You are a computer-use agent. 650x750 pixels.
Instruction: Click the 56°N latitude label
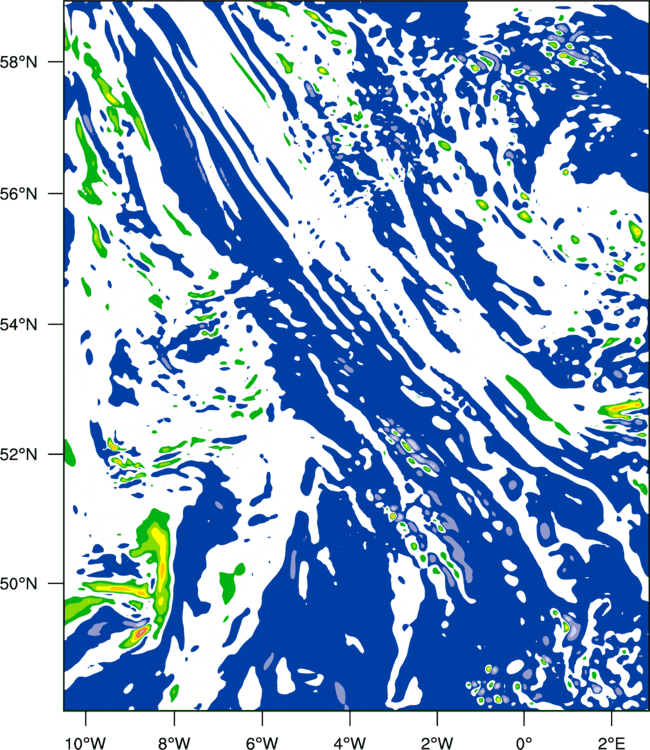19,194
